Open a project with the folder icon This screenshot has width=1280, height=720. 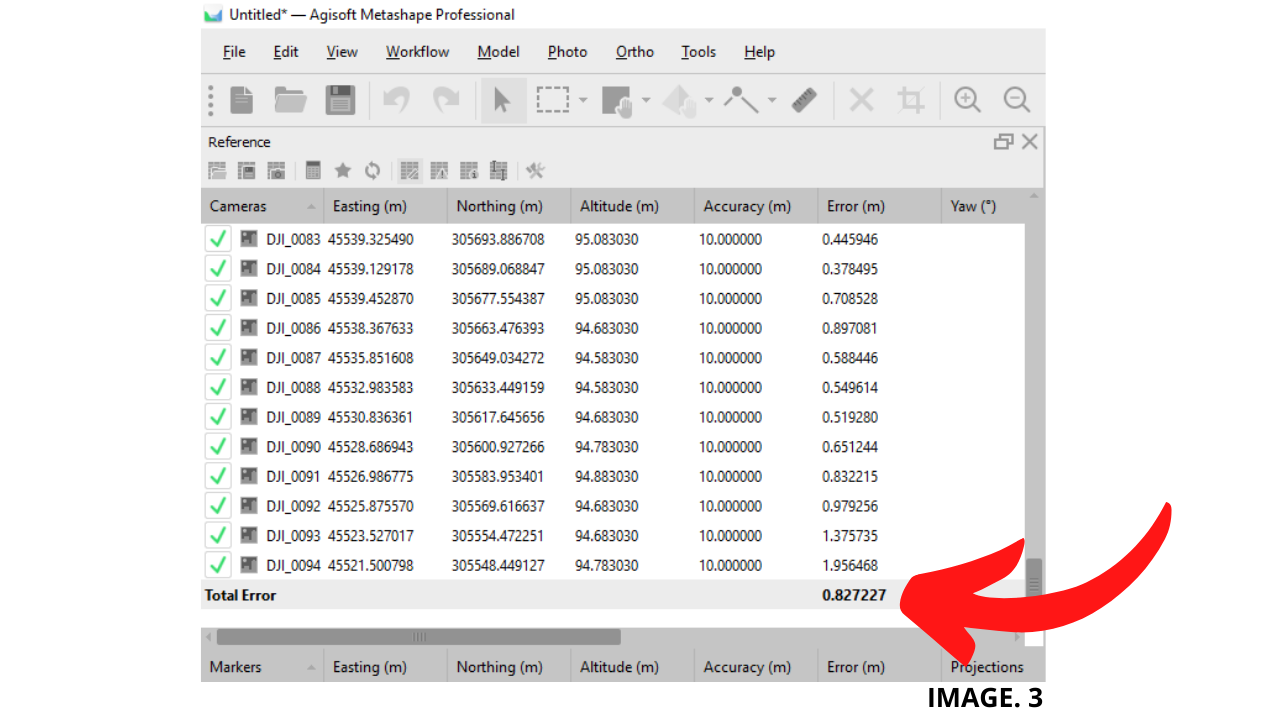(x=290, y=100)
